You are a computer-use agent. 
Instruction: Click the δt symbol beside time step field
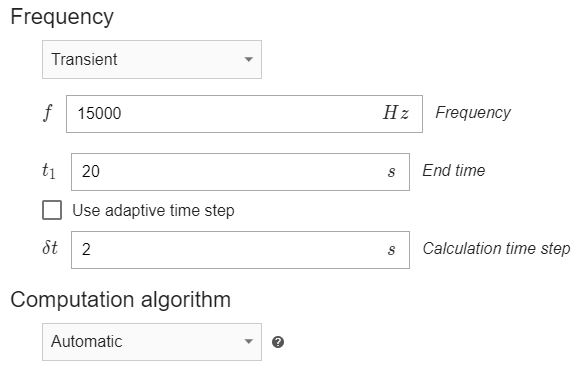pyautogui.click(x=50, y=248)
